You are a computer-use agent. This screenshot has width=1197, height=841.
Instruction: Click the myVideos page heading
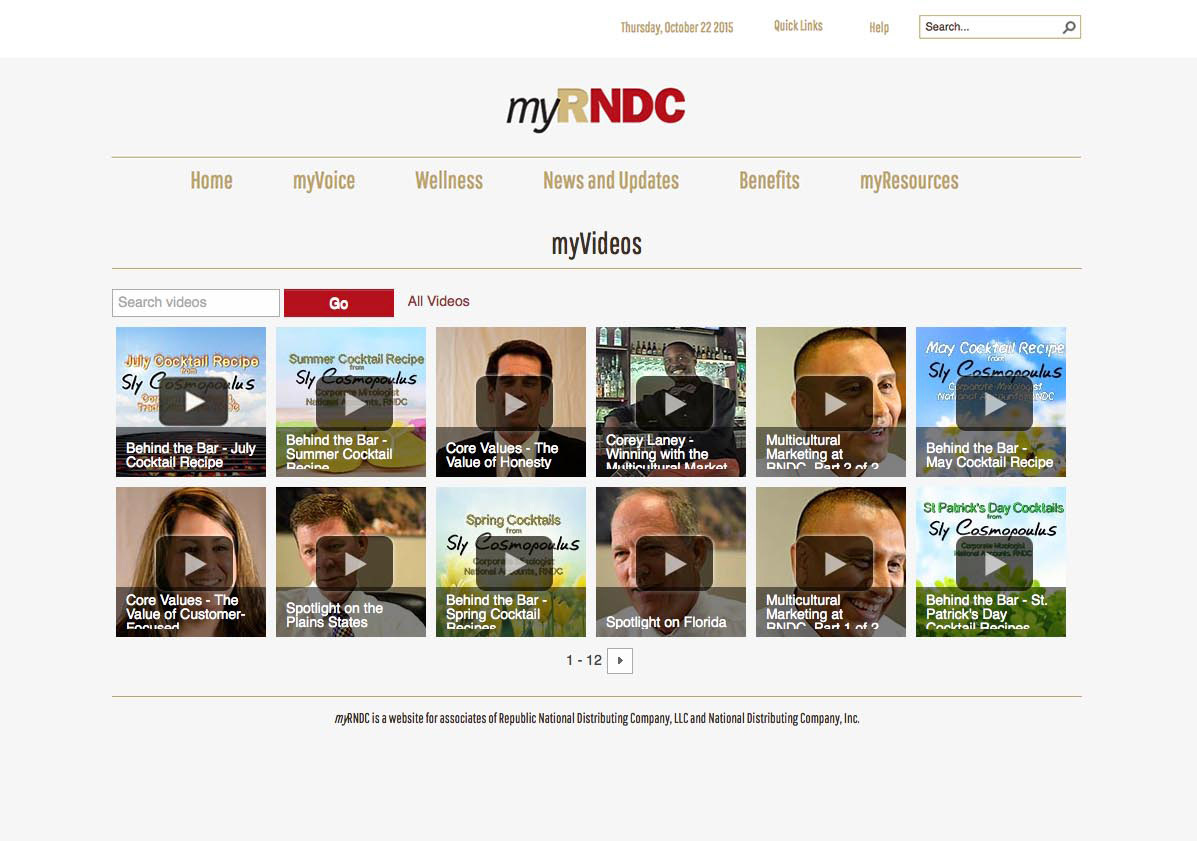[x=597, y=244]
